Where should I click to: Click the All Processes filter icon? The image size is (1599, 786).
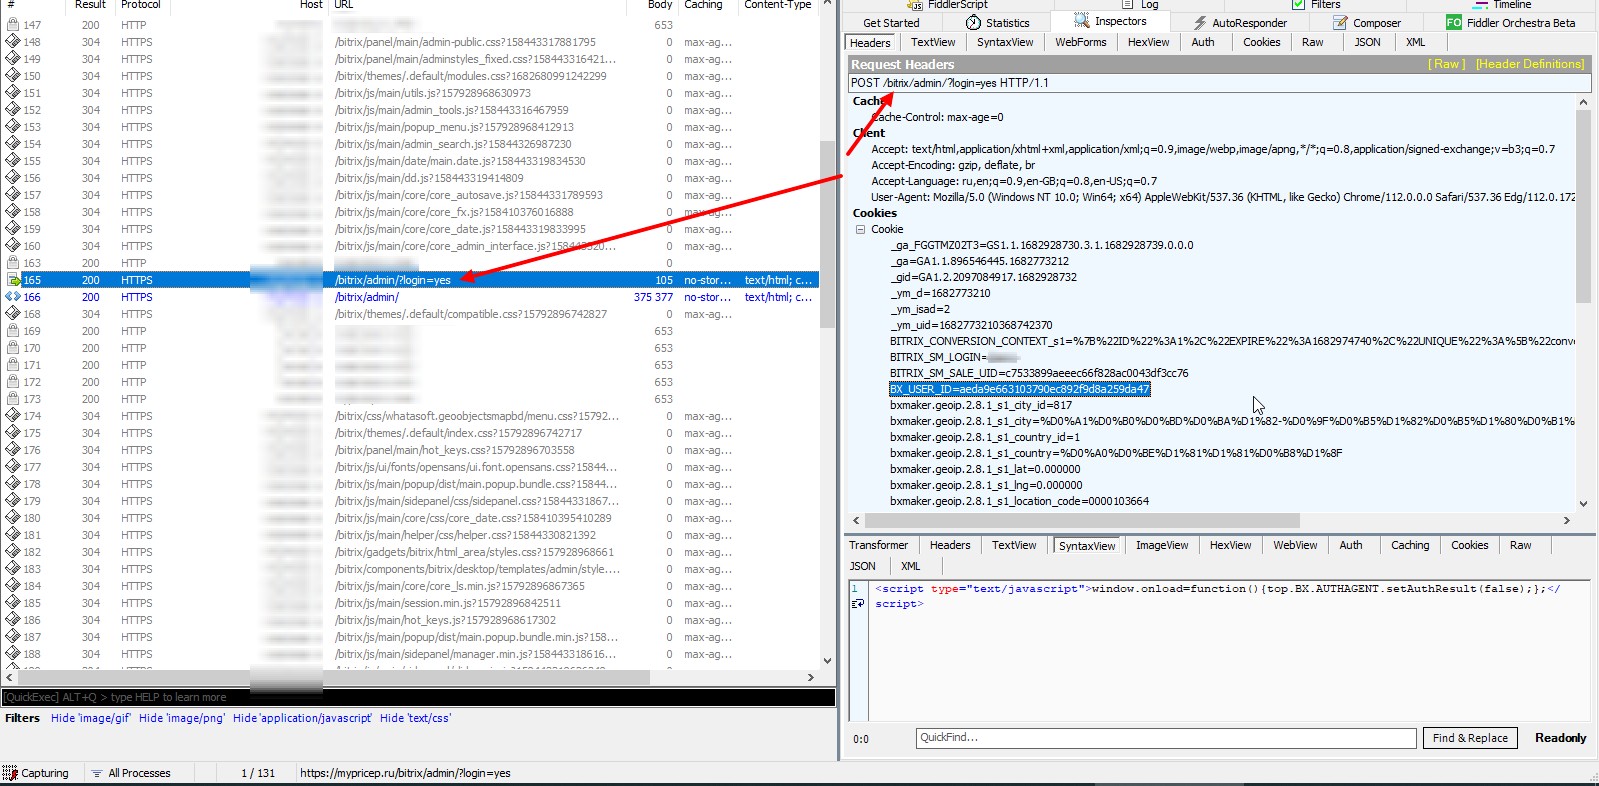click(97, 773)
